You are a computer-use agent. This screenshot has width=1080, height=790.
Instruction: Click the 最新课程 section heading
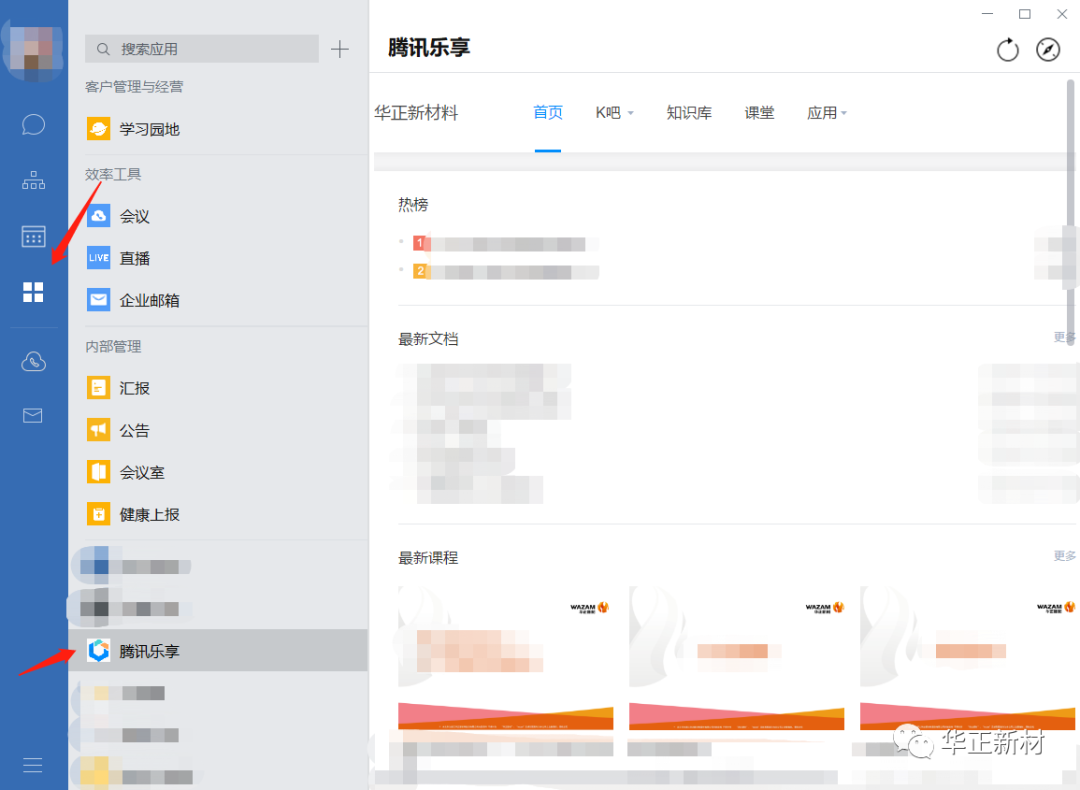click(x=428, y=558)
